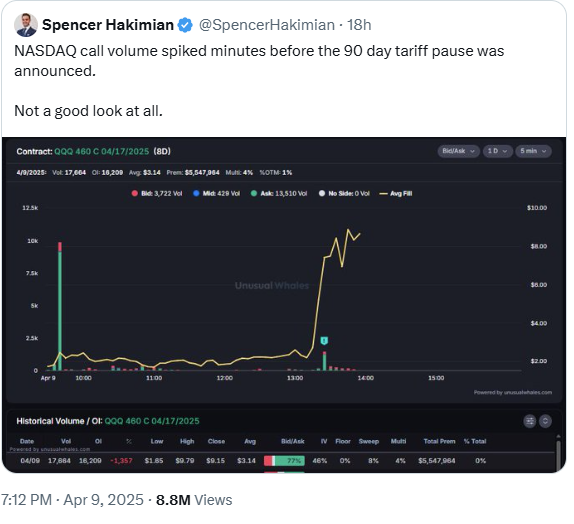Click the 77% bid/ask ratio bar
574x524 pixels.
click(284, 461)
